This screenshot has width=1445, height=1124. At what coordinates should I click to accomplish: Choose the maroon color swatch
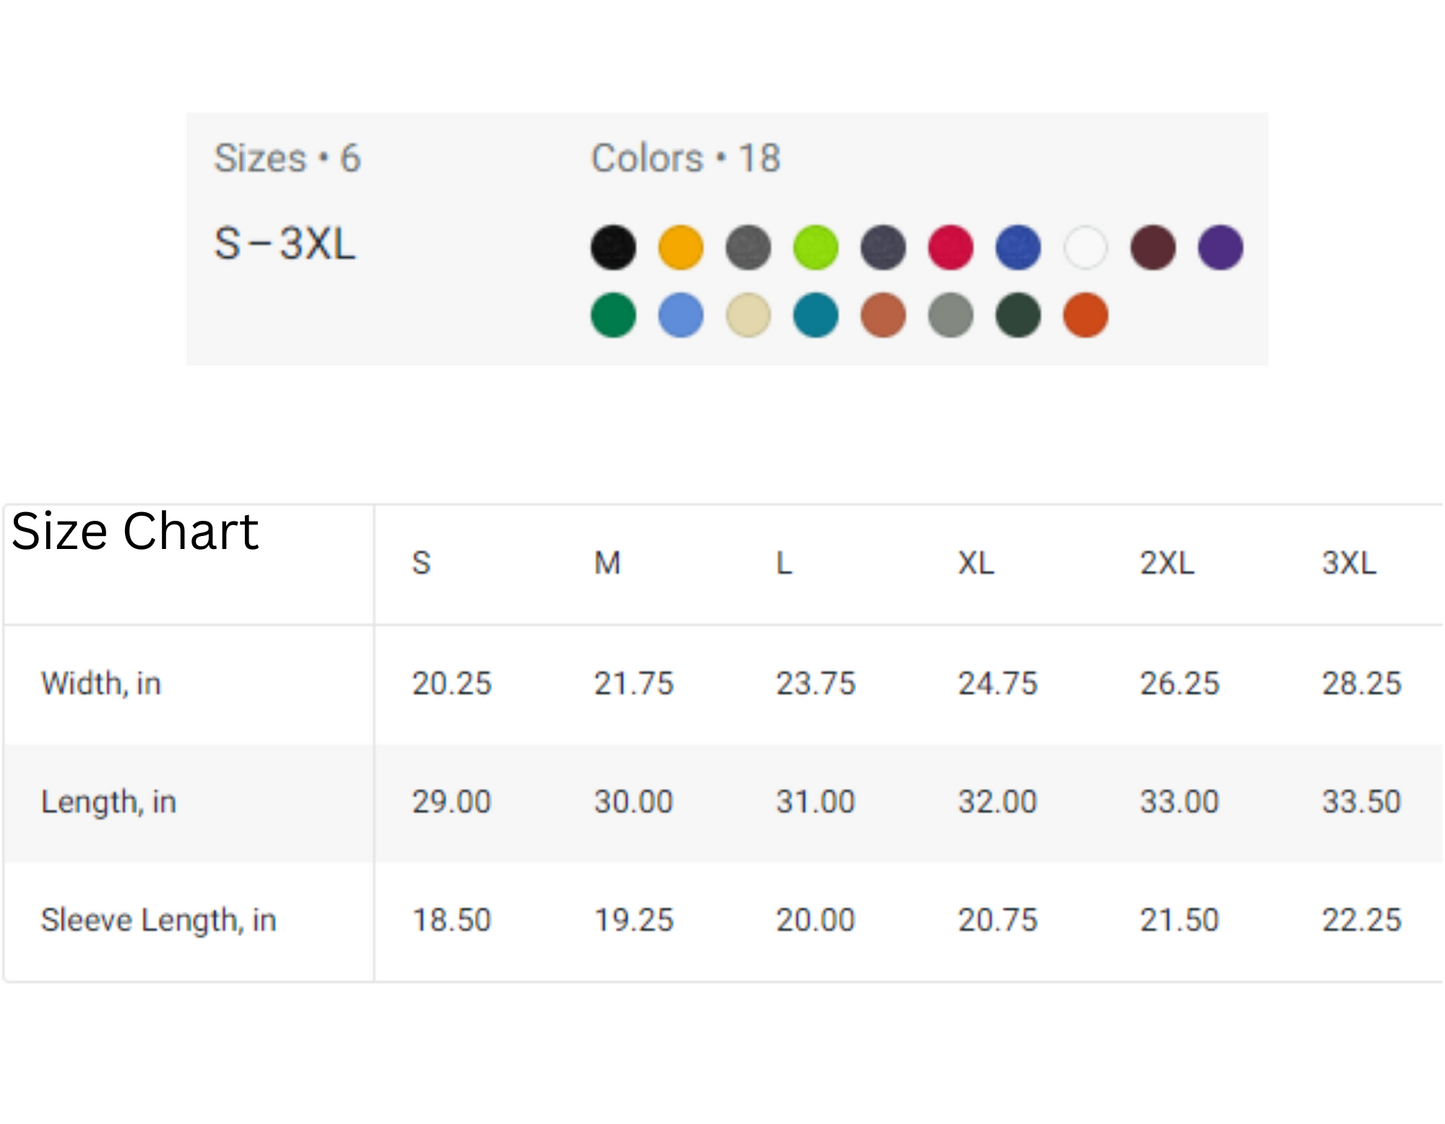(1153, 247)
